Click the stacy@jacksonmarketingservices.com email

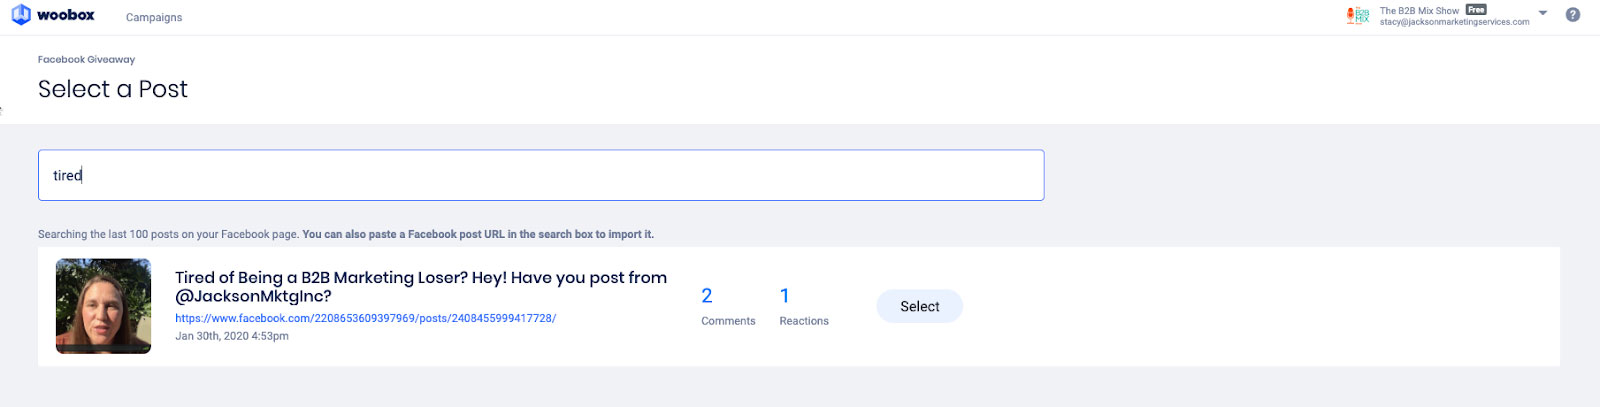1454,22
